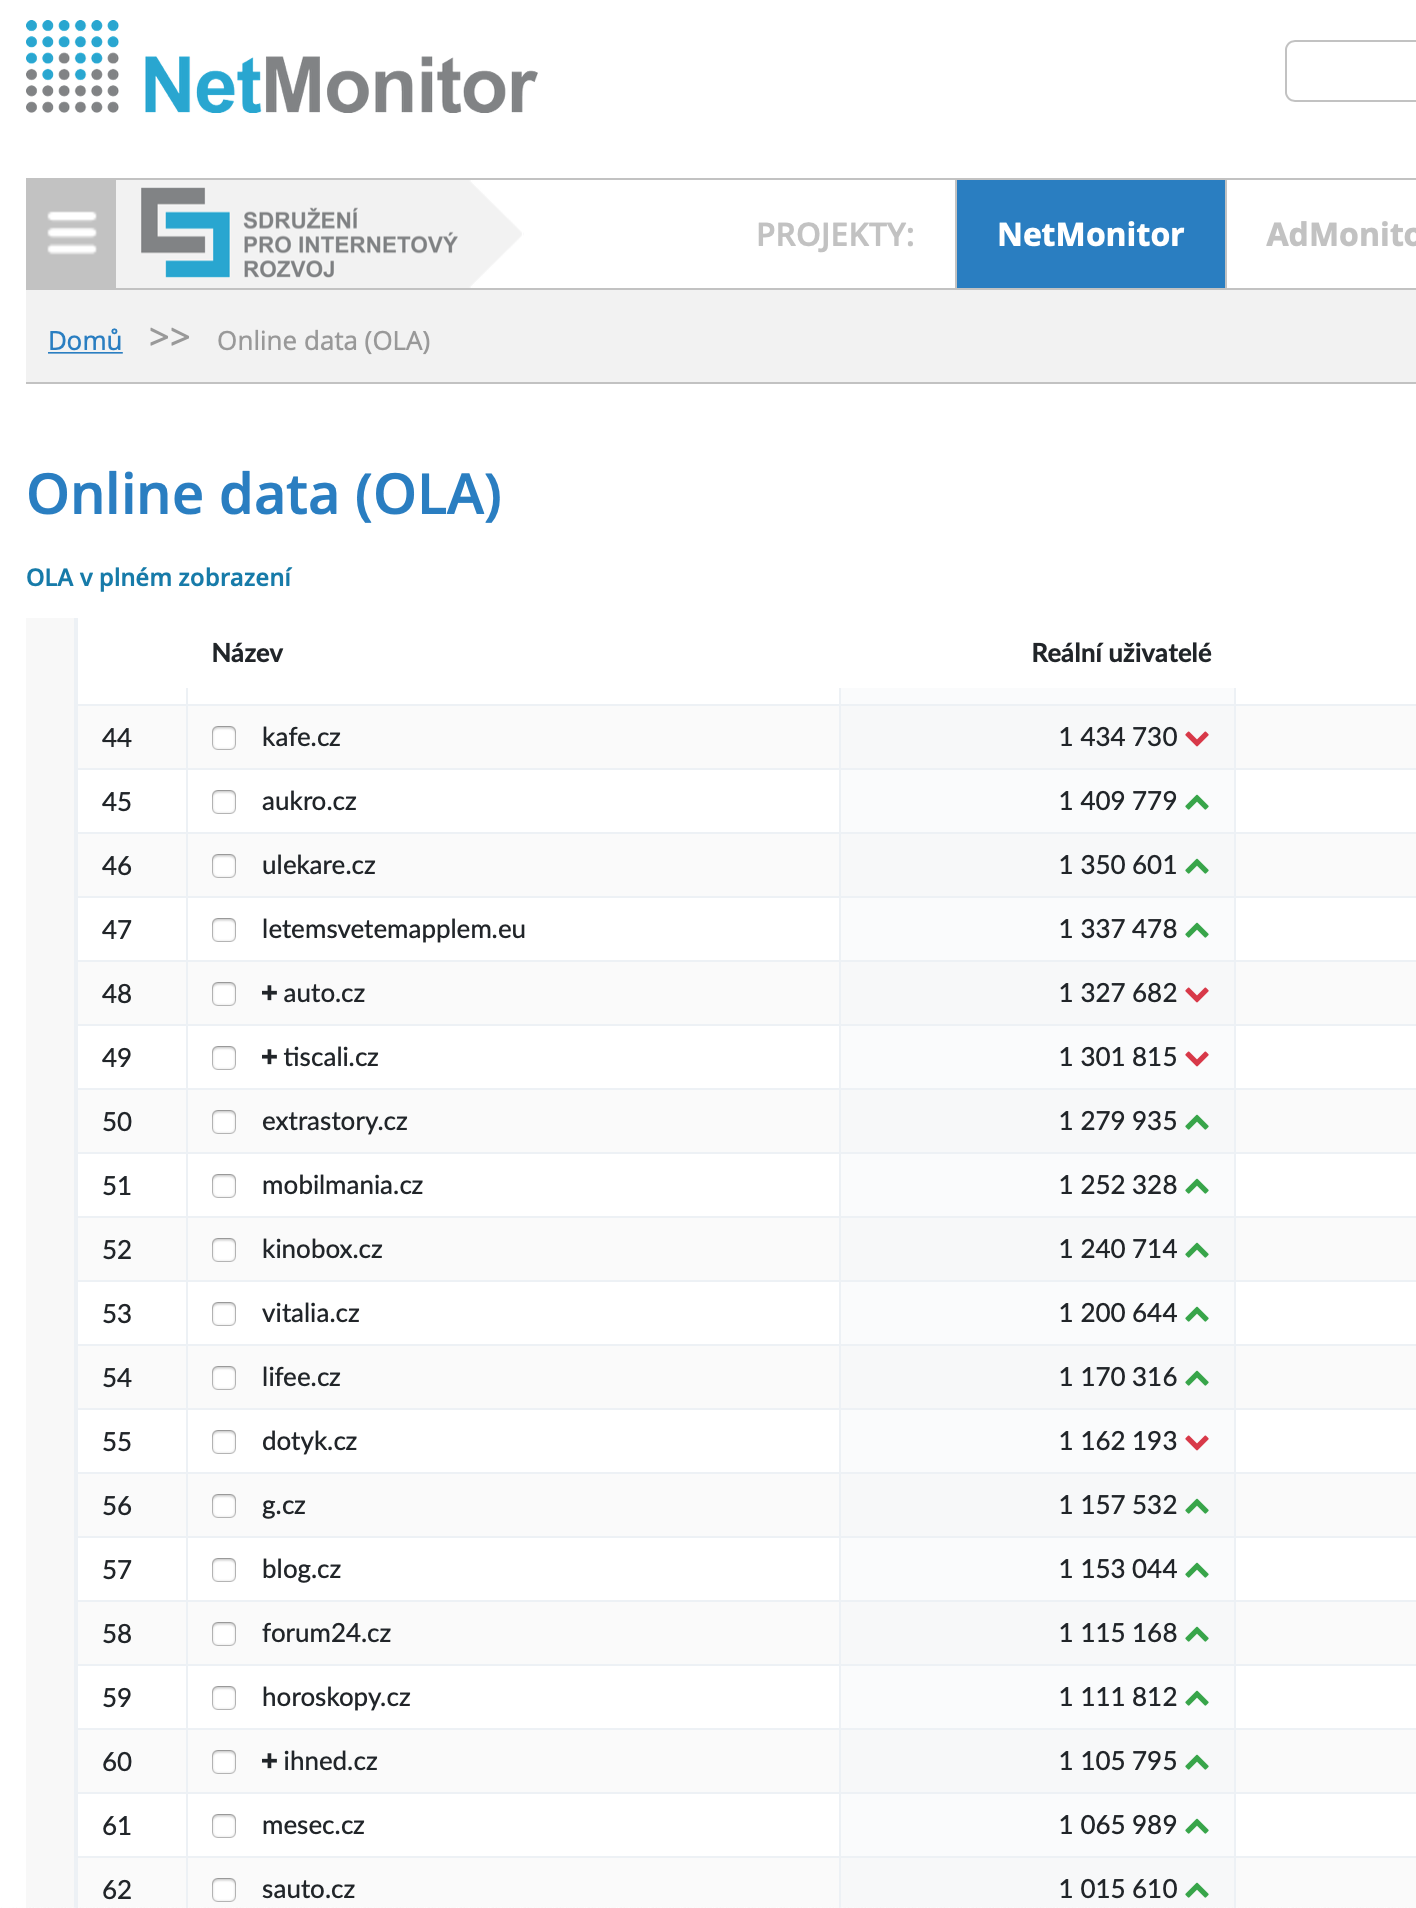
Task: Click the value 1 153 044
Action: pos(1118,1569)
